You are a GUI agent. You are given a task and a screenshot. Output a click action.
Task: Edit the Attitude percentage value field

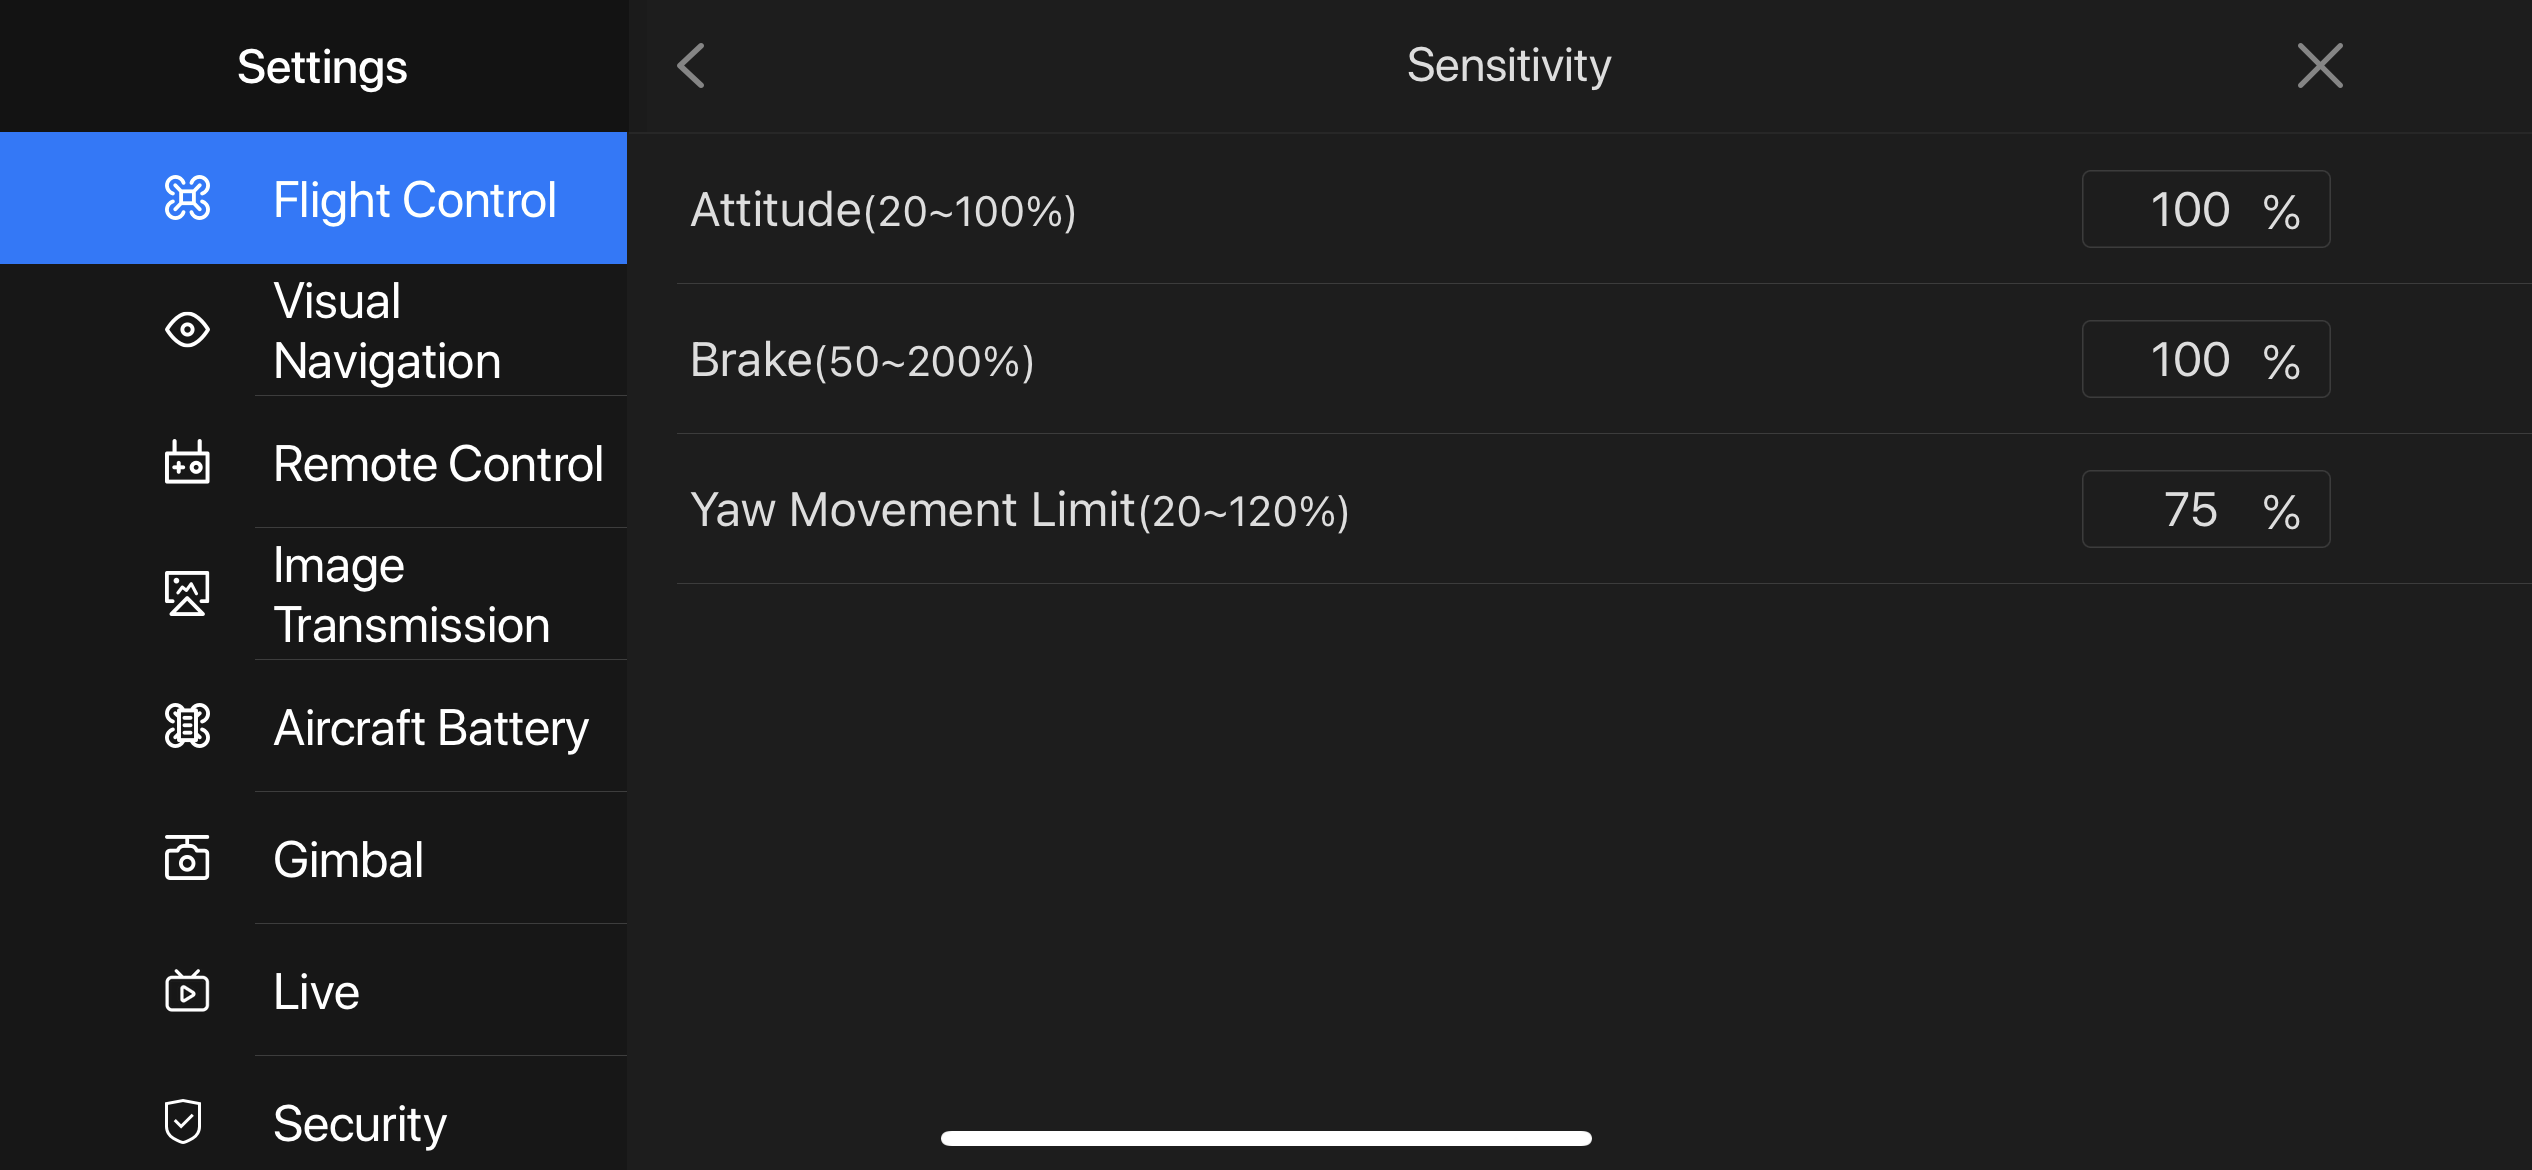(2206, 209)
